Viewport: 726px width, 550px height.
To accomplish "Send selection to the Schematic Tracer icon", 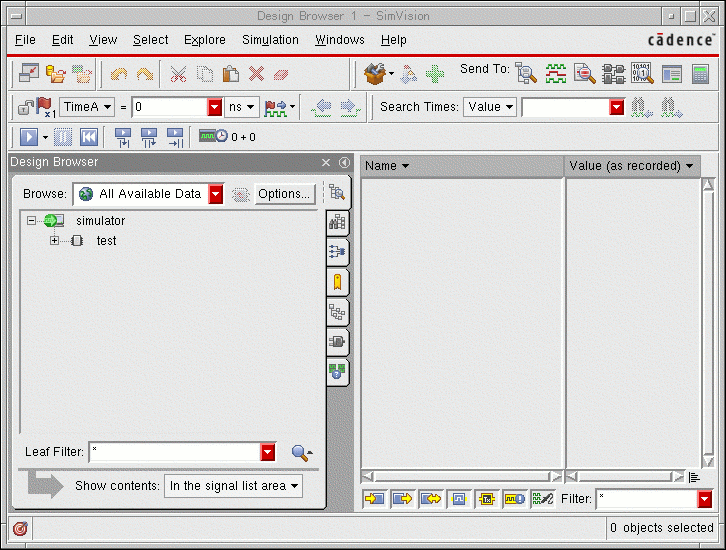I will 613,74.
